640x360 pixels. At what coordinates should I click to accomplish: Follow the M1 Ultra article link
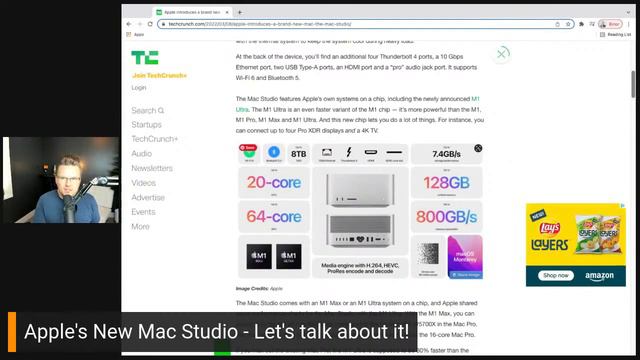coord(476,99)
